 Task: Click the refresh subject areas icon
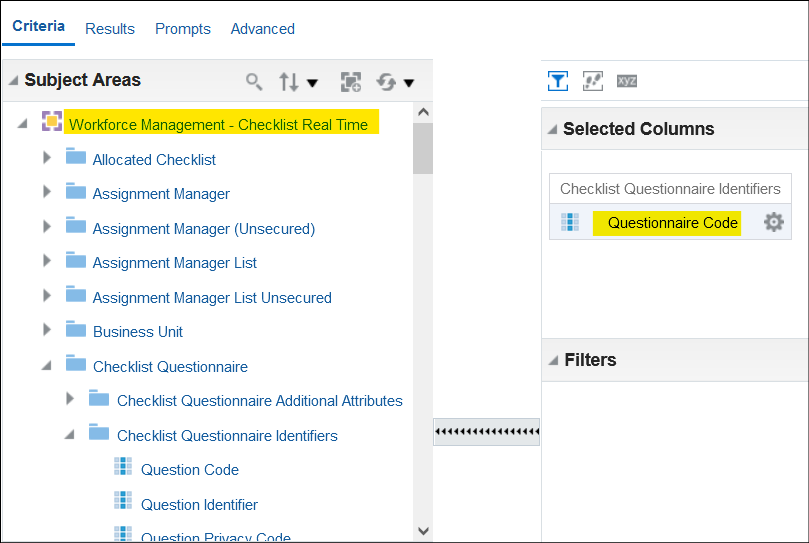pos(386,82)
